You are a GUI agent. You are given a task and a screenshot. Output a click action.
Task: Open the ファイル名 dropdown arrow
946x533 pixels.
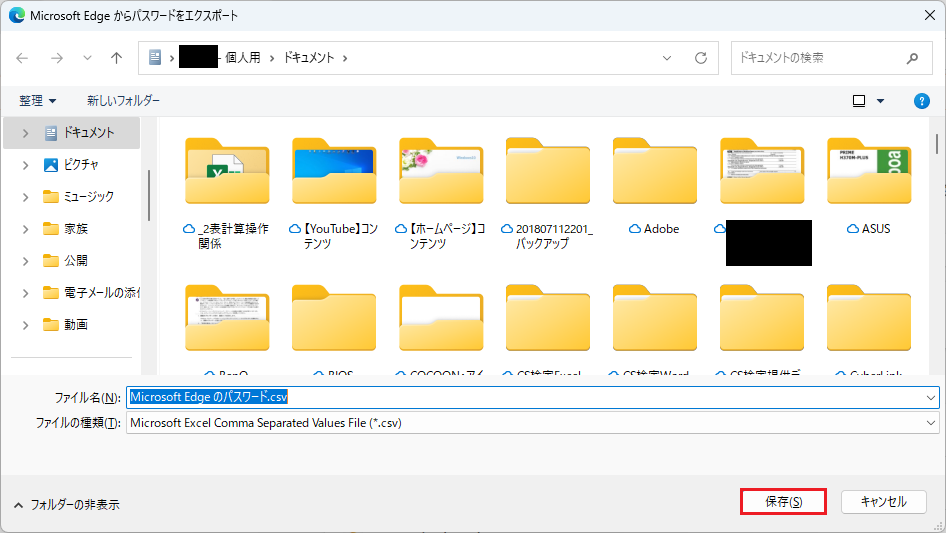[931, 397]
